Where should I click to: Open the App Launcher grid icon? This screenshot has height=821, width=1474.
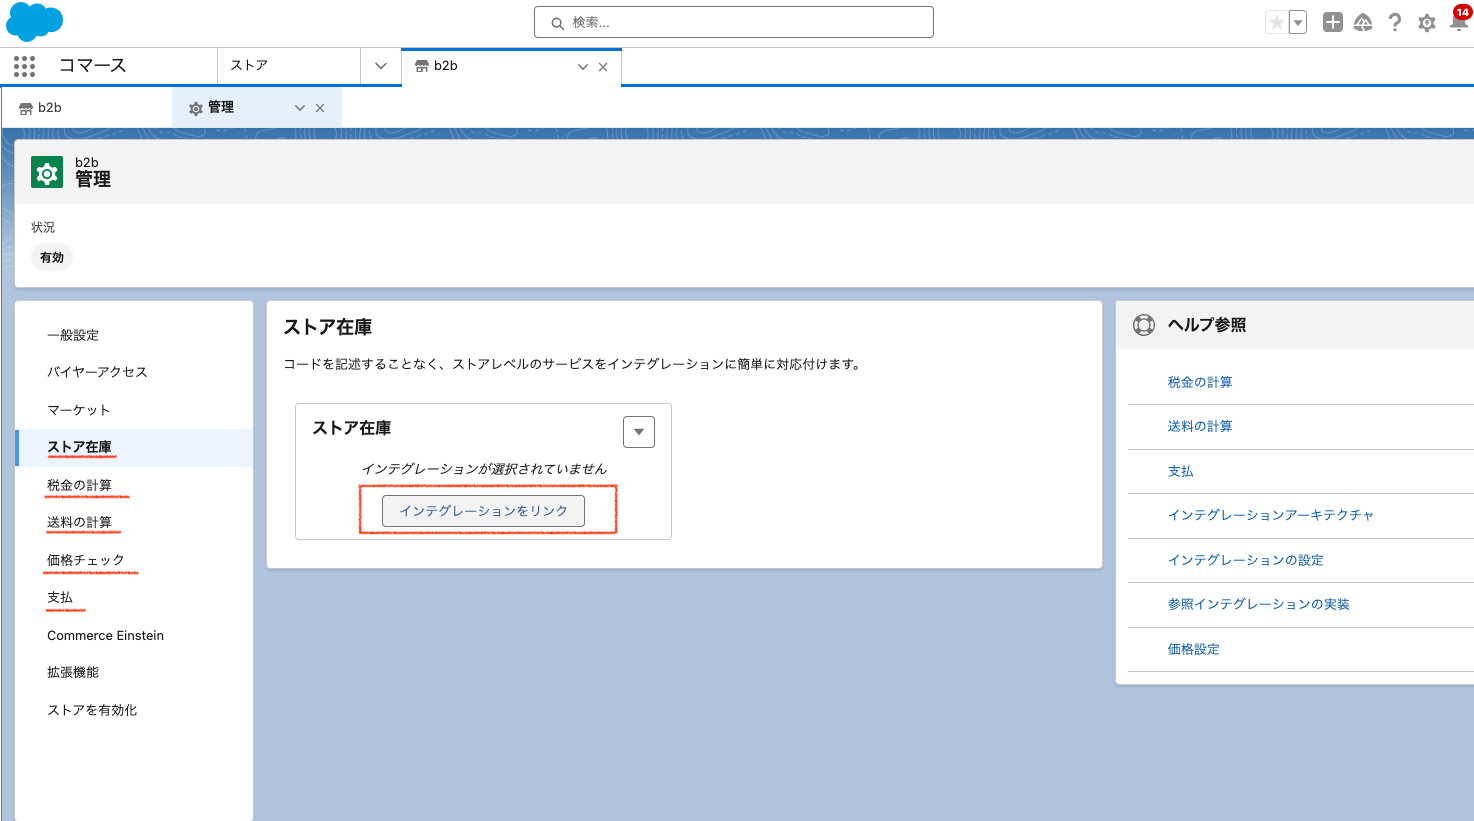coord(24,66)
